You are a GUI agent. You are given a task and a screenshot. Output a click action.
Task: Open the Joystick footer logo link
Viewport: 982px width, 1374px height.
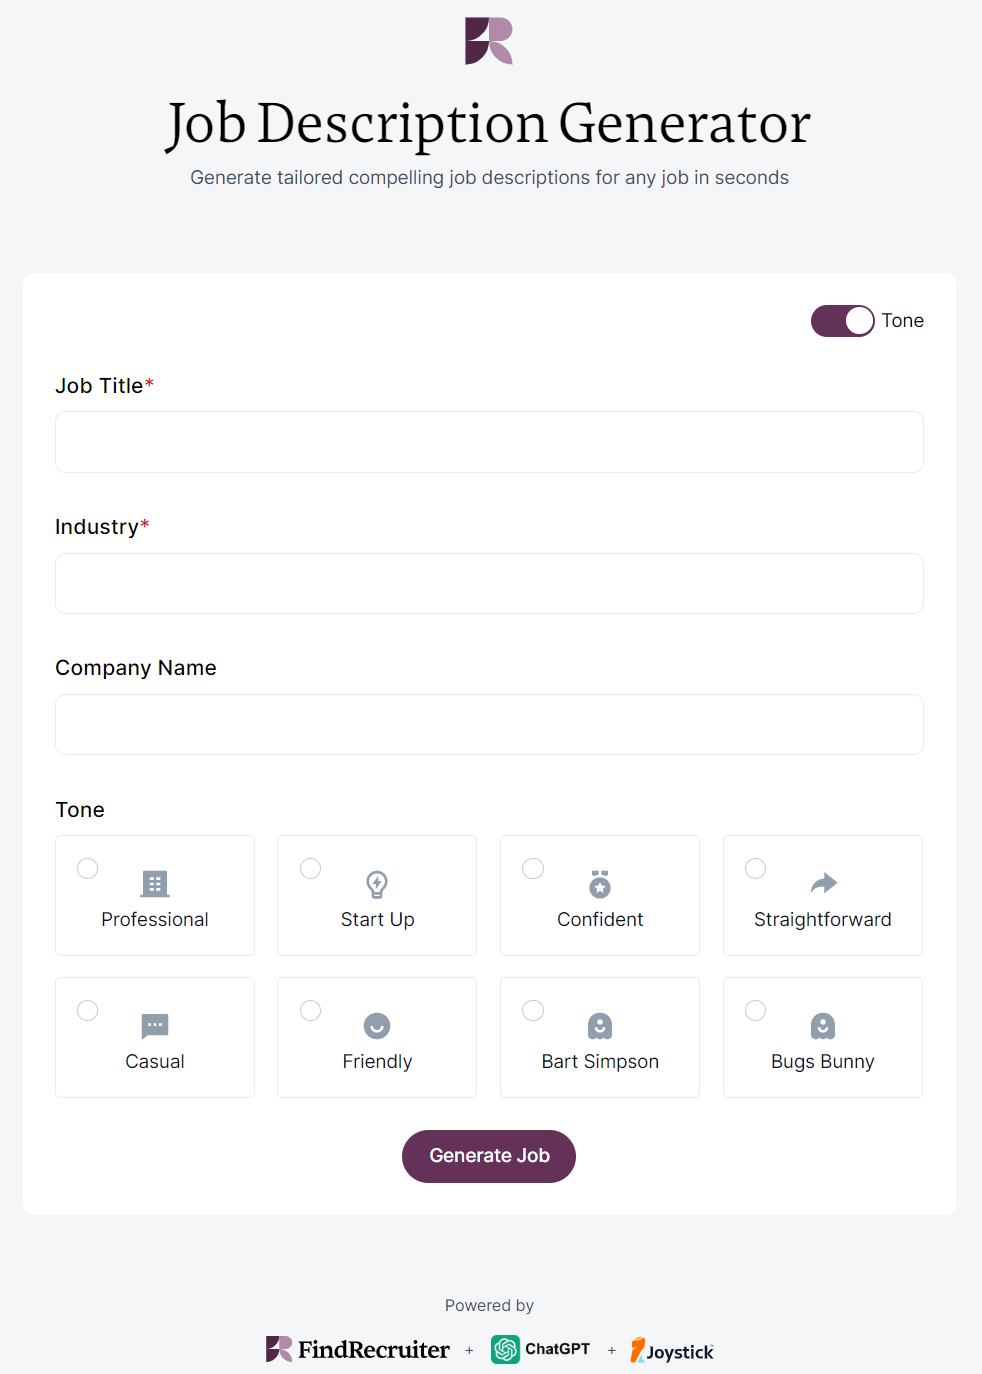[672, 1351]
